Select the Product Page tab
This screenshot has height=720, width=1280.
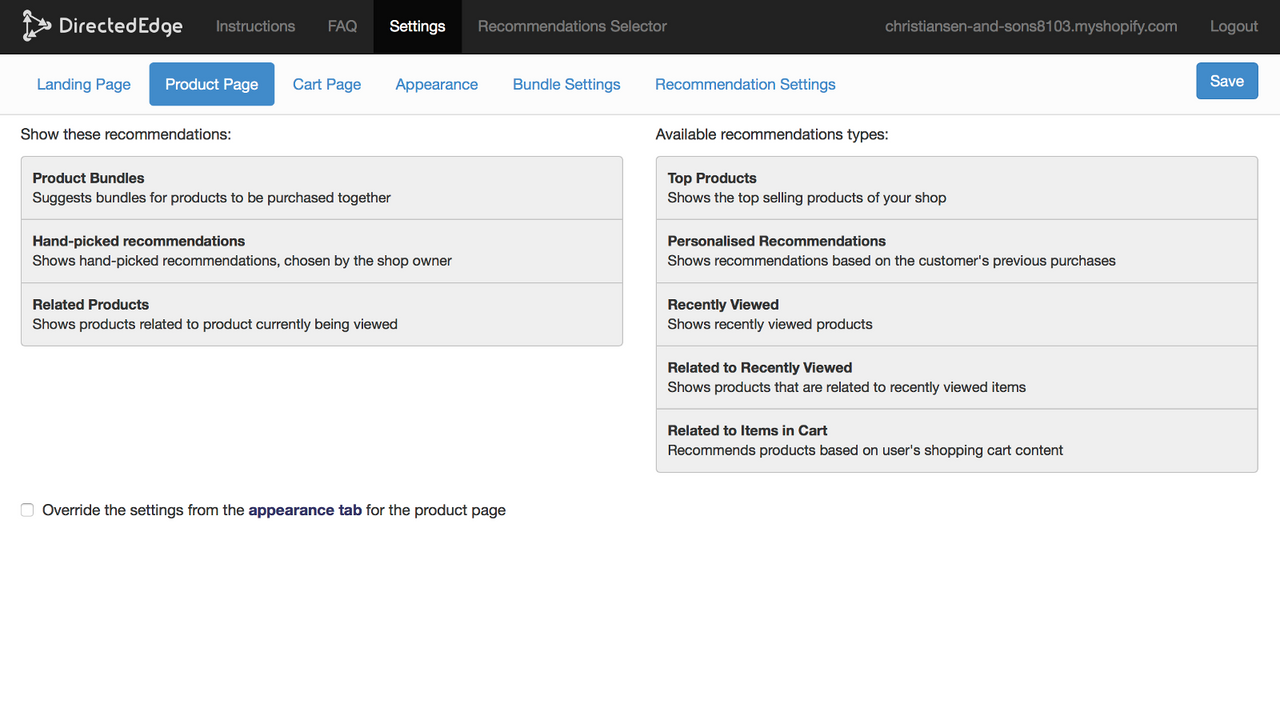pos(212,84)
